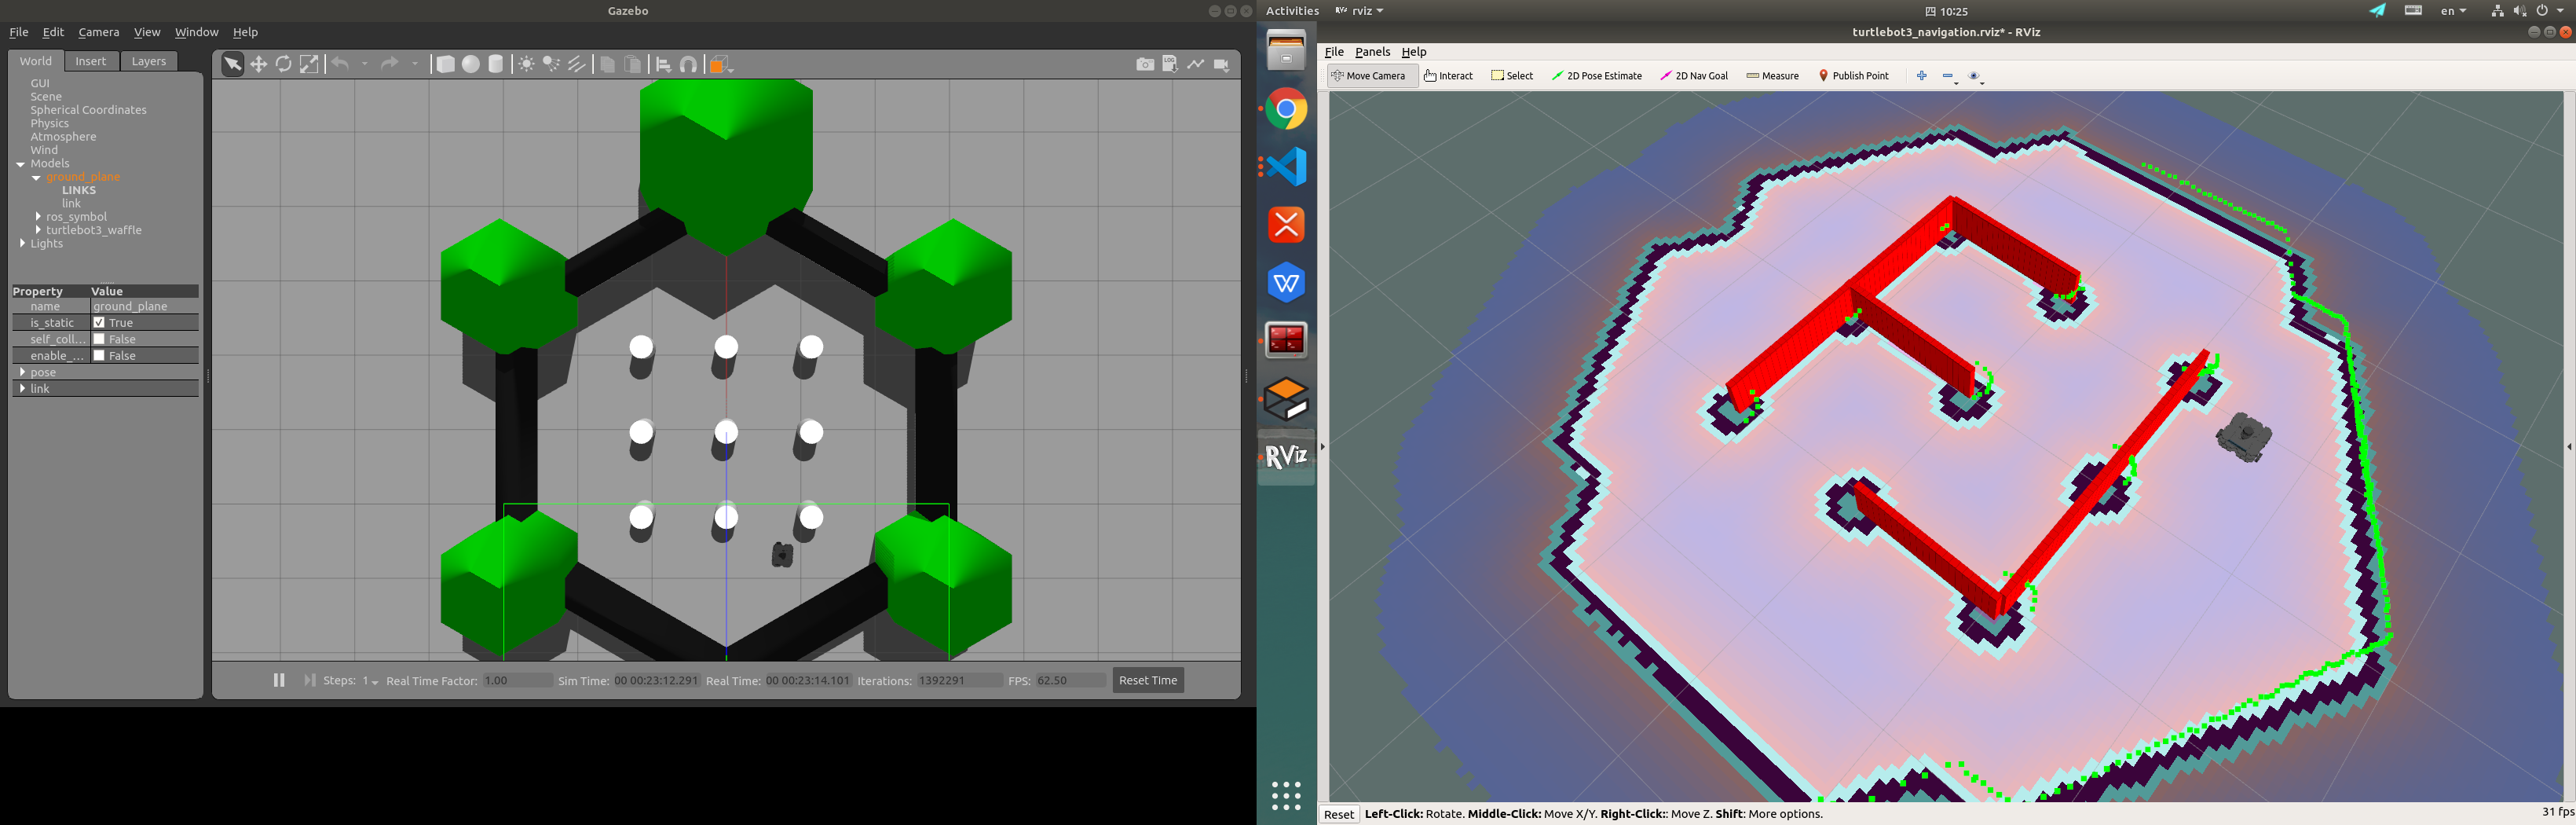The height and width of the screenshot is (825, 2576).
Task: Toggle the snap magnet tool in Gazebo
Action: 689,64
